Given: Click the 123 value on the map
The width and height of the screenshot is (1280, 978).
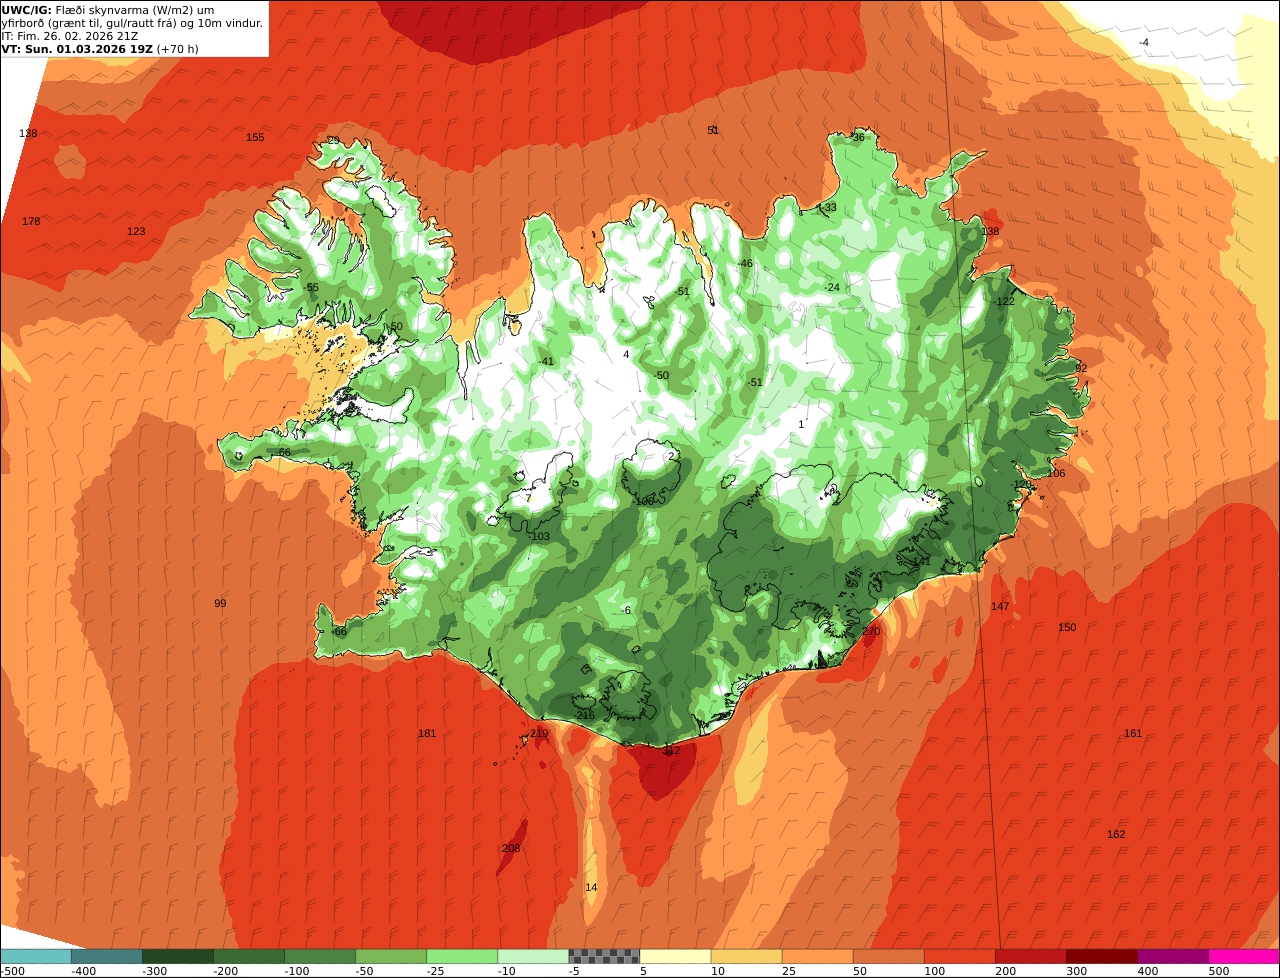Looking at the screenshot, I should tap(136, 231).
